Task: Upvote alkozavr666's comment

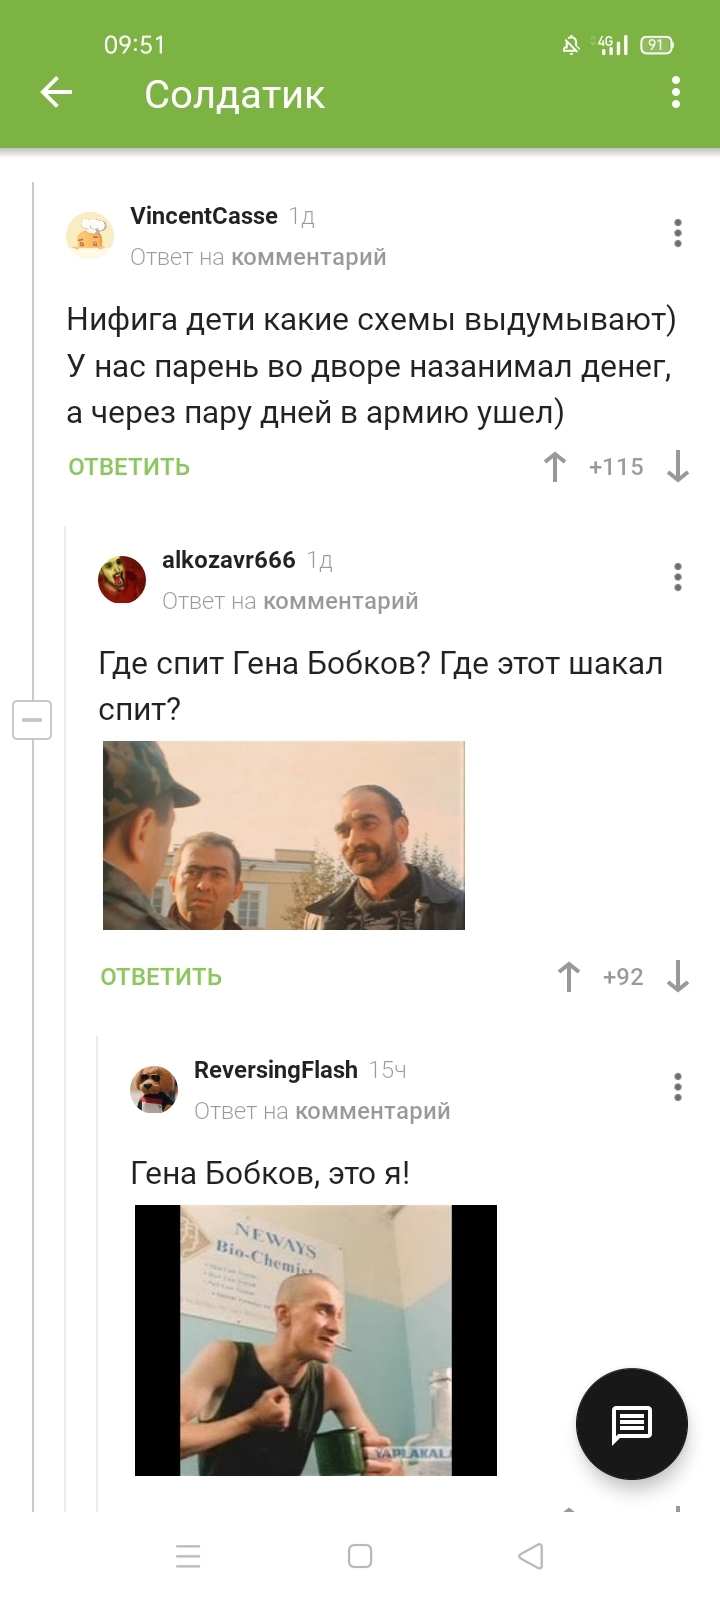Action: coord(569,977)
